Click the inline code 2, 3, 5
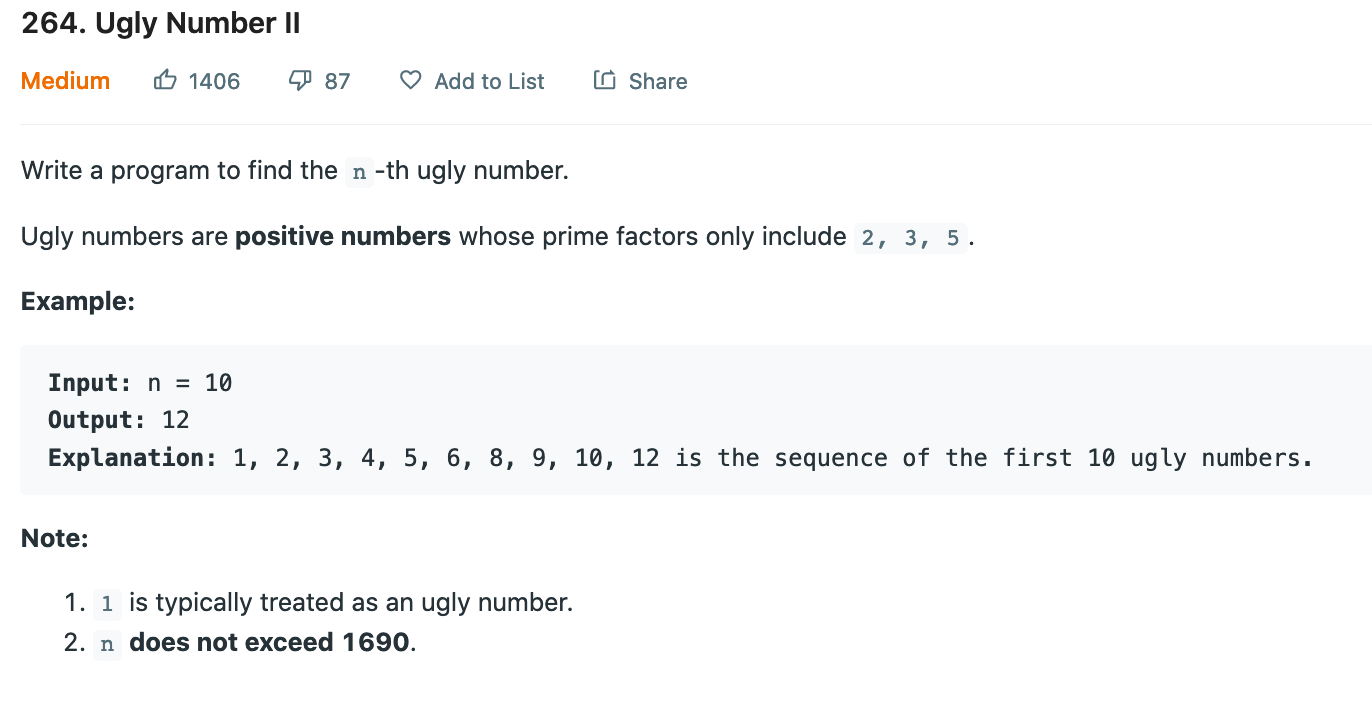This screenshot has width=1372, height=710. pyautogui.click(x=910, y=238)
